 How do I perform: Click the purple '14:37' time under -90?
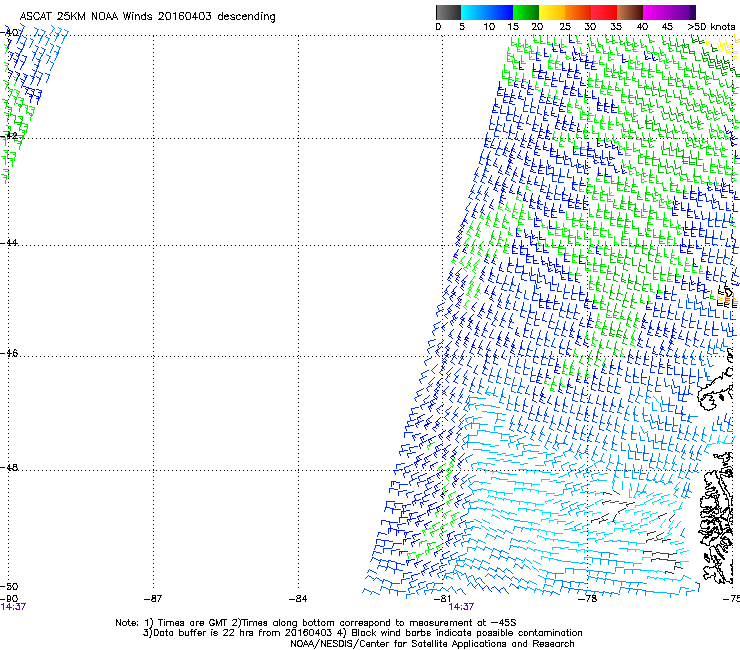(x=13, y=607)
